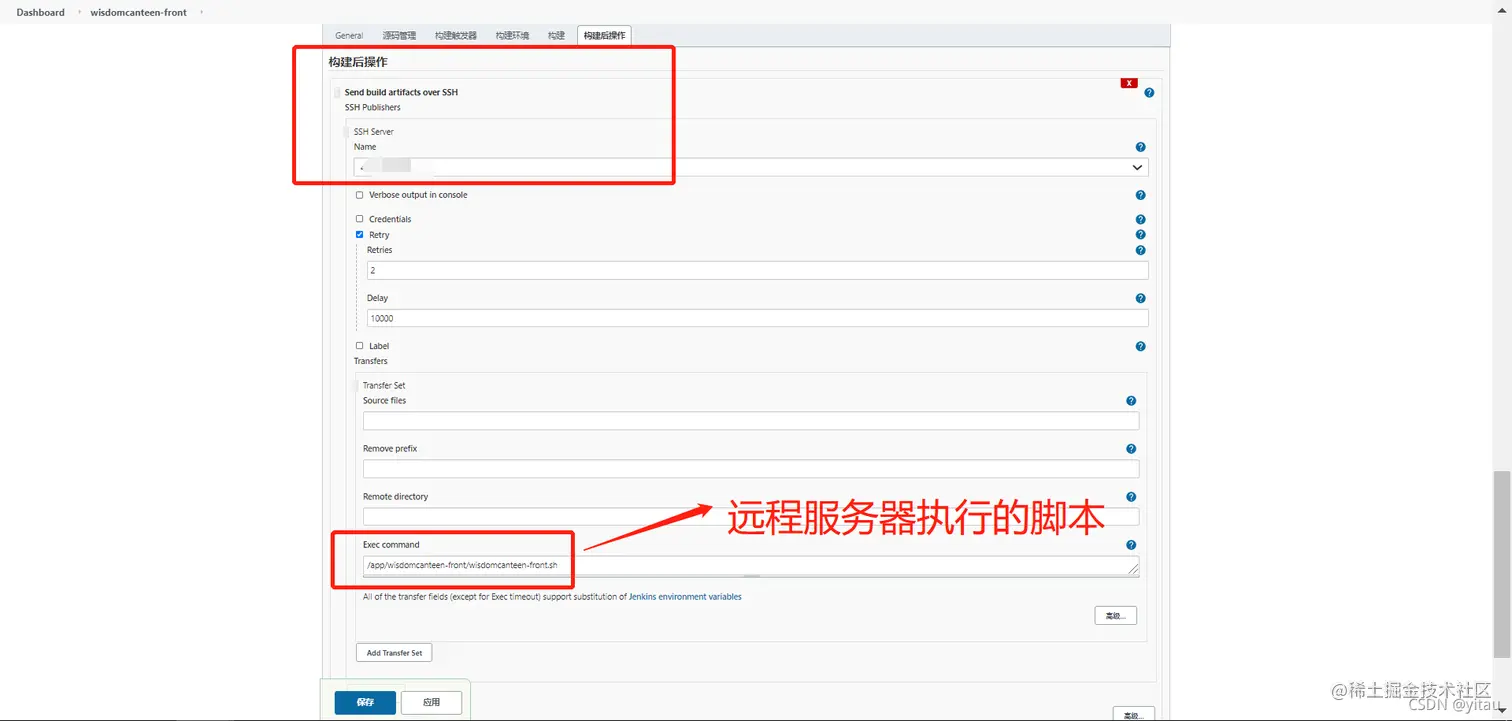Switch to the 构建 tab
Image resolution: width=1512 pixels, height=721 pixels.
click(x=556, y=36)
